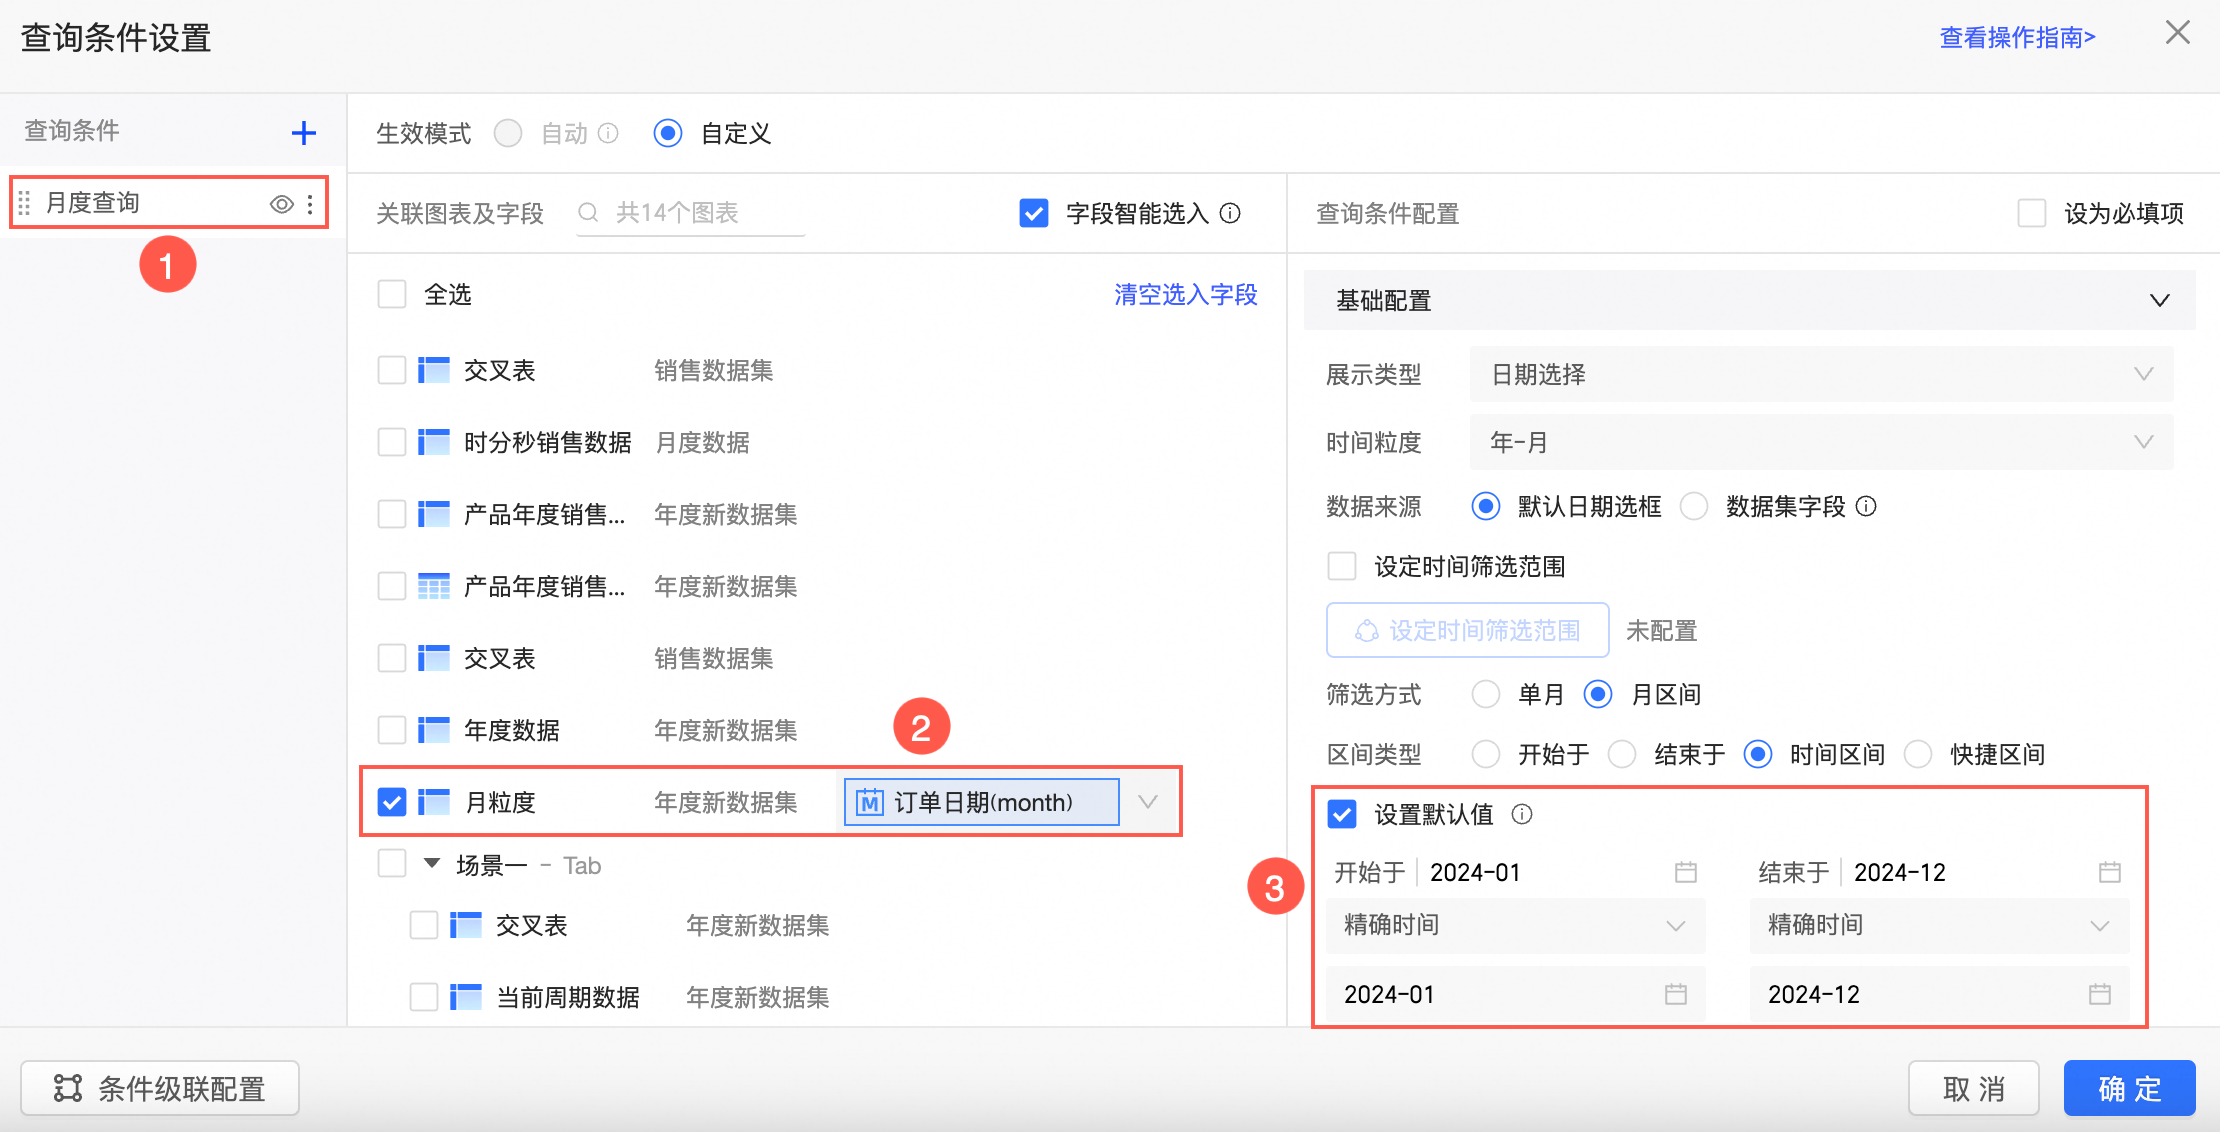Image resolution: width=2220 pixels, height=1132 pixels.
Task: Uncheck the 月粒度 chart checkbox
Action: [x=392, y=802]
